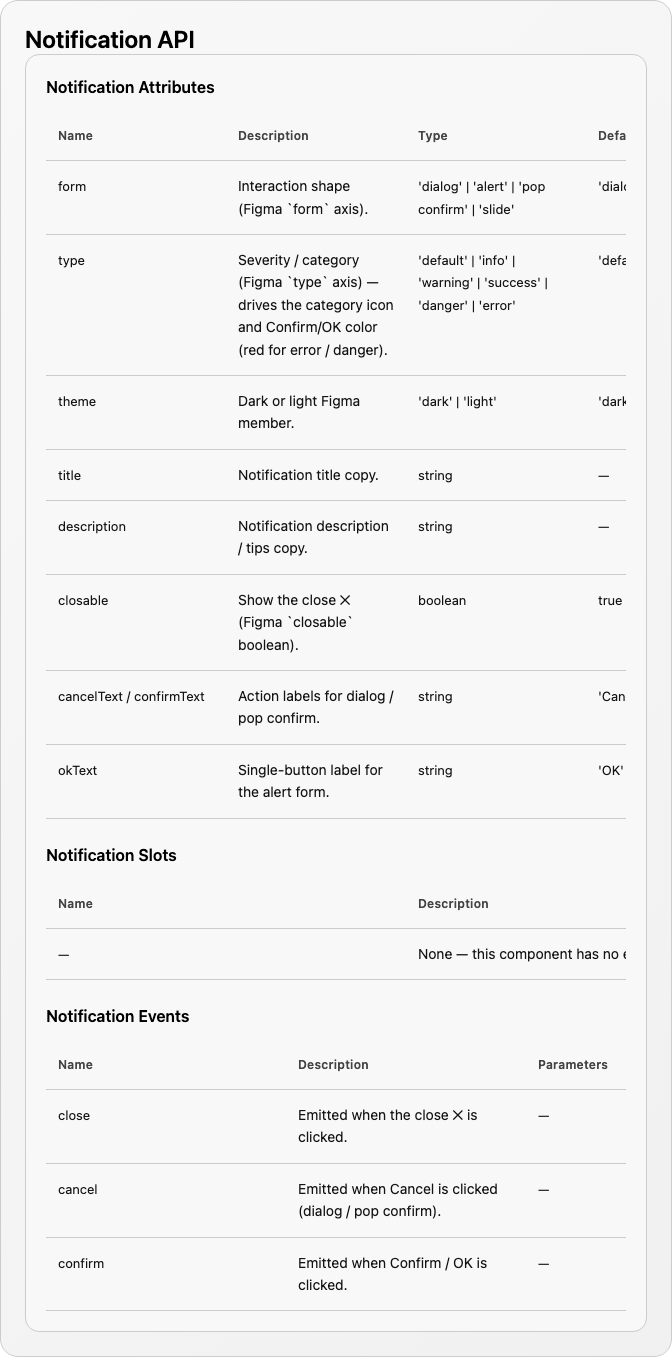Viewport: 672px width, 1358px height.
Task: Click the Notification Events section title
Action: [117, 1016]
